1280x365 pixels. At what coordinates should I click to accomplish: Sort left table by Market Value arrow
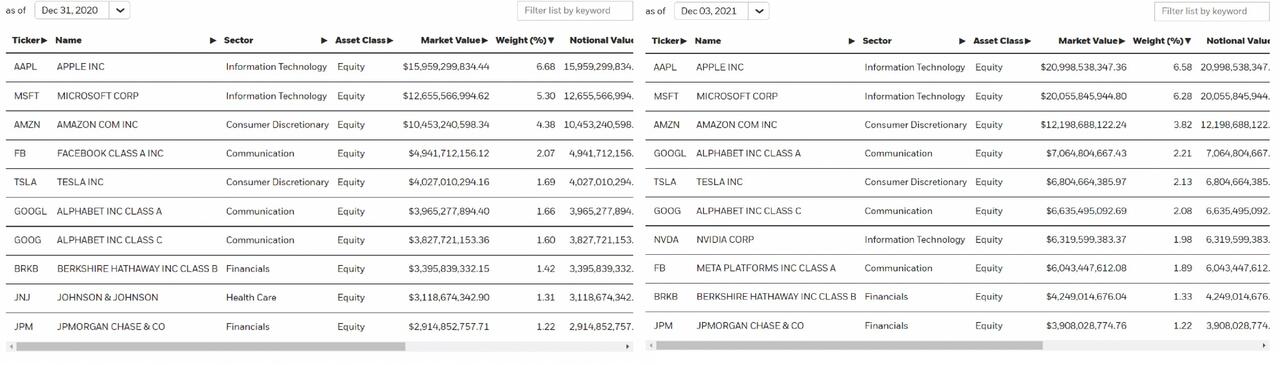pos(485,41)
